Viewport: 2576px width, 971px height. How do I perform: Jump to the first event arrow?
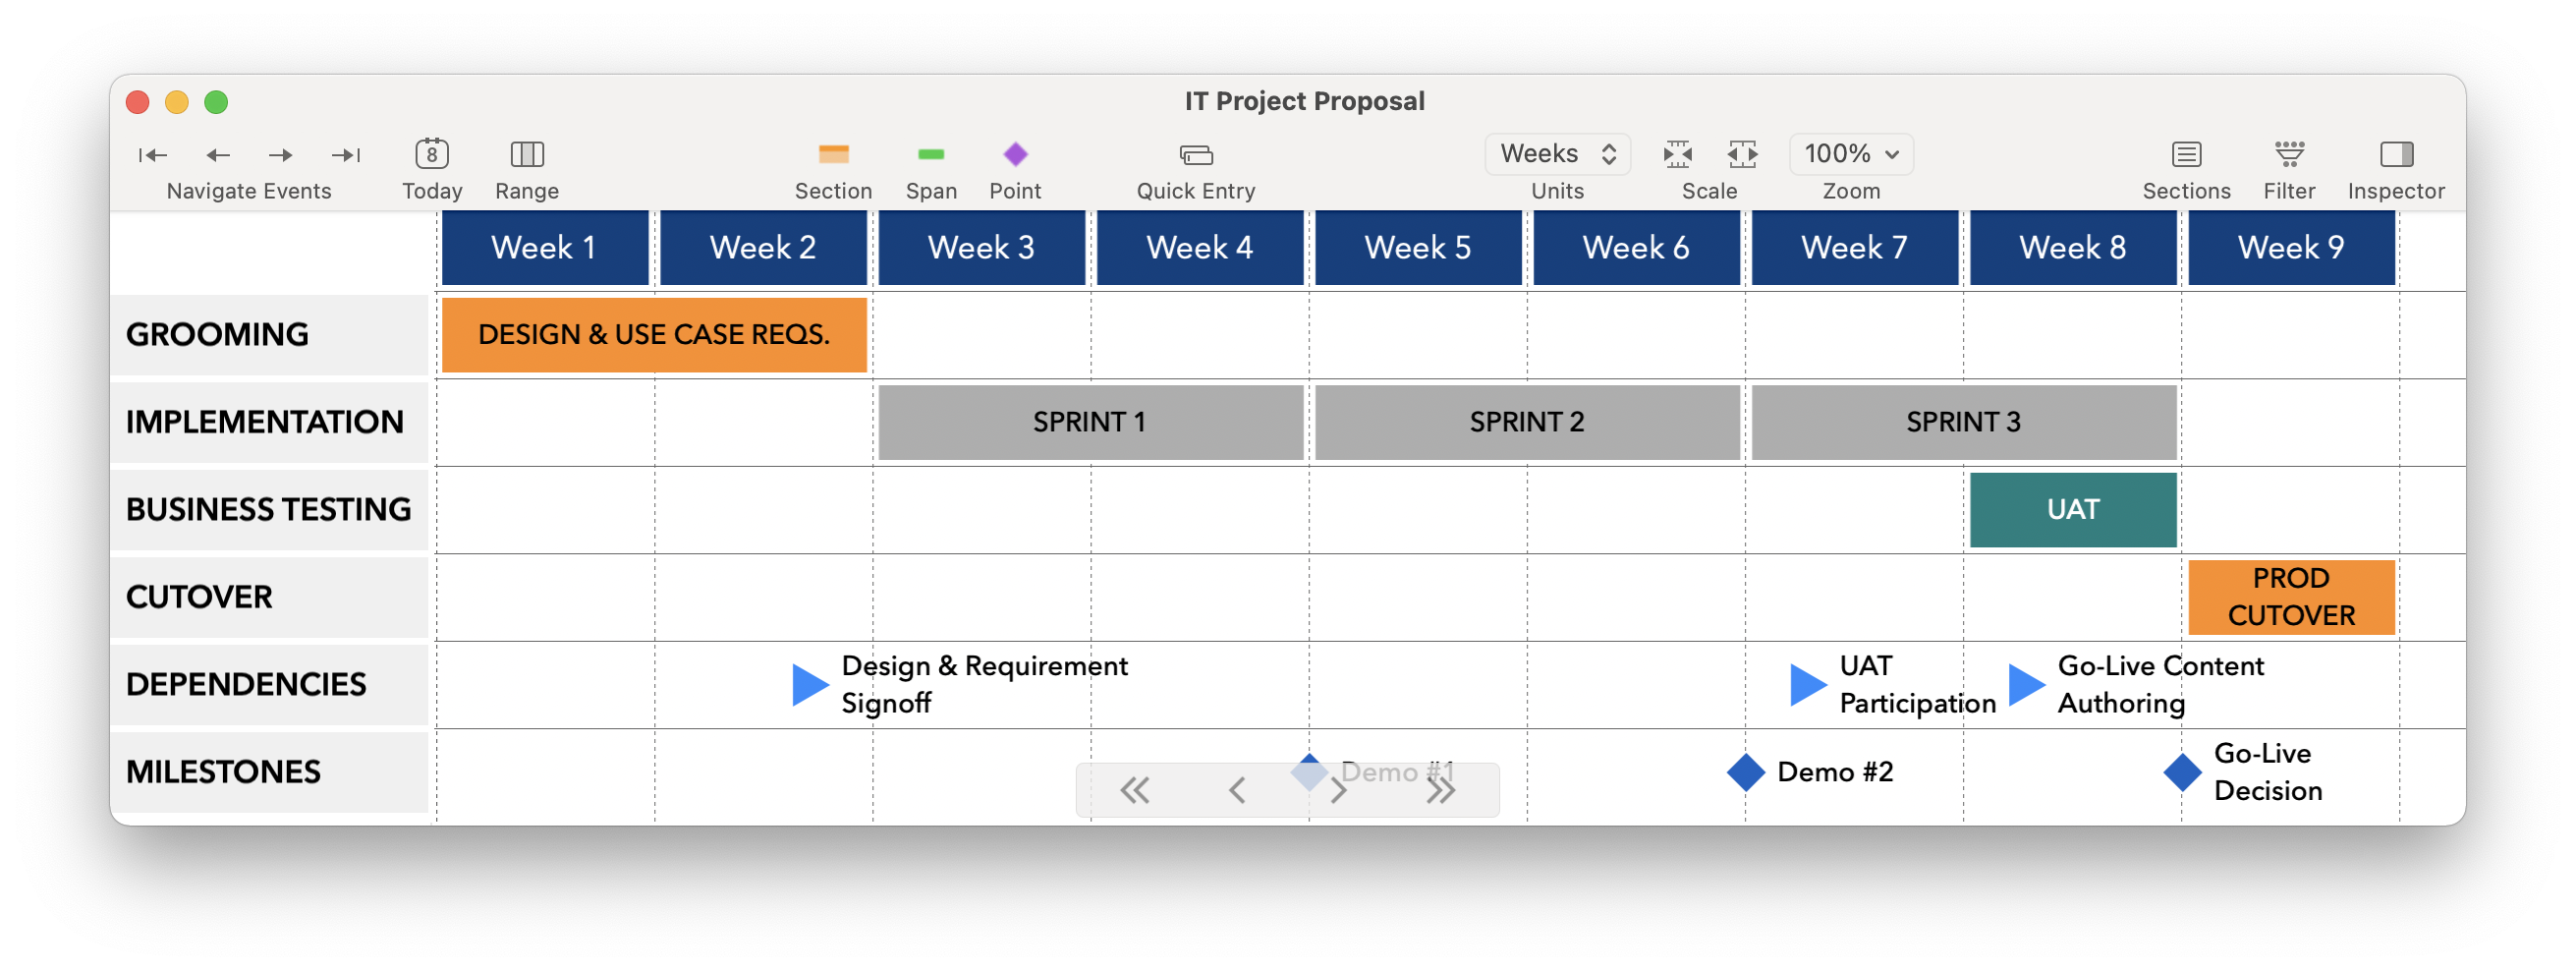click(152, 155)
